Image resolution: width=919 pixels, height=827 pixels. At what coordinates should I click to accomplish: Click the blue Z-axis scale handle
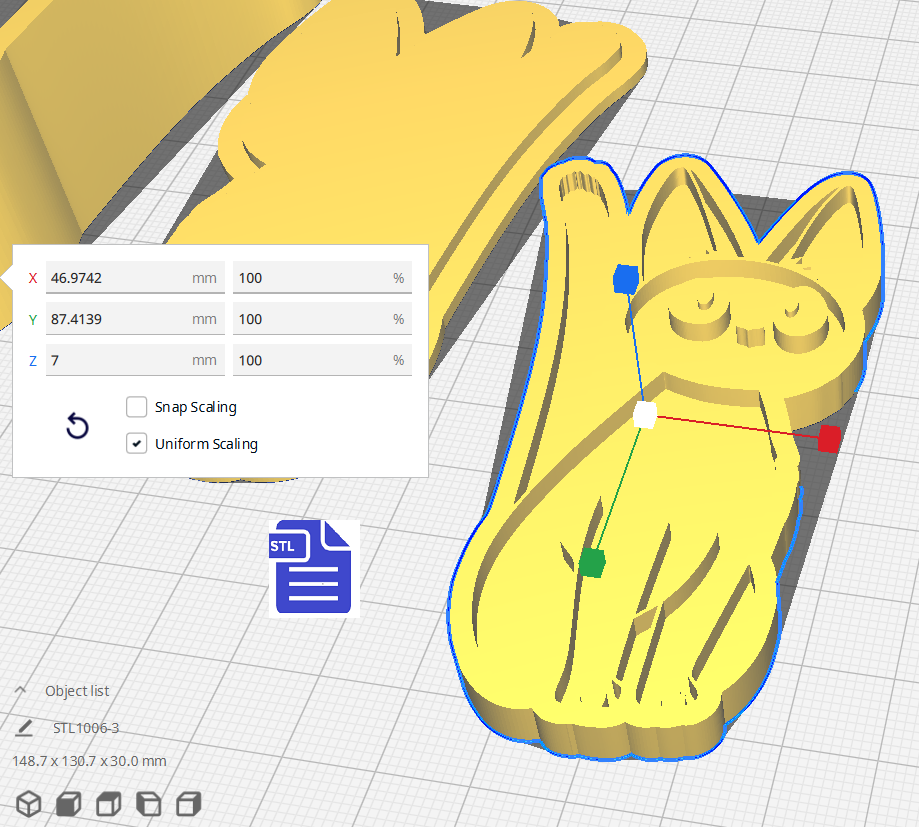[625, 279]
